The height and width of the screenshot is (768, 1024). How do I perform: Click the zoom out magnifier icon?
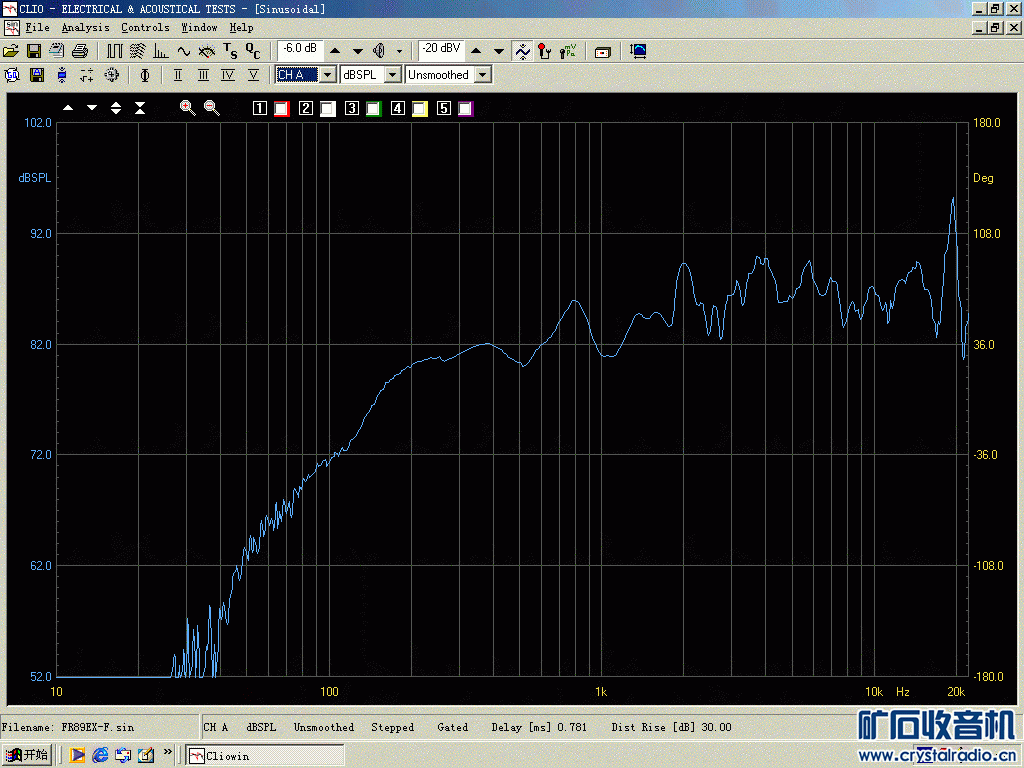click(212, 108)
